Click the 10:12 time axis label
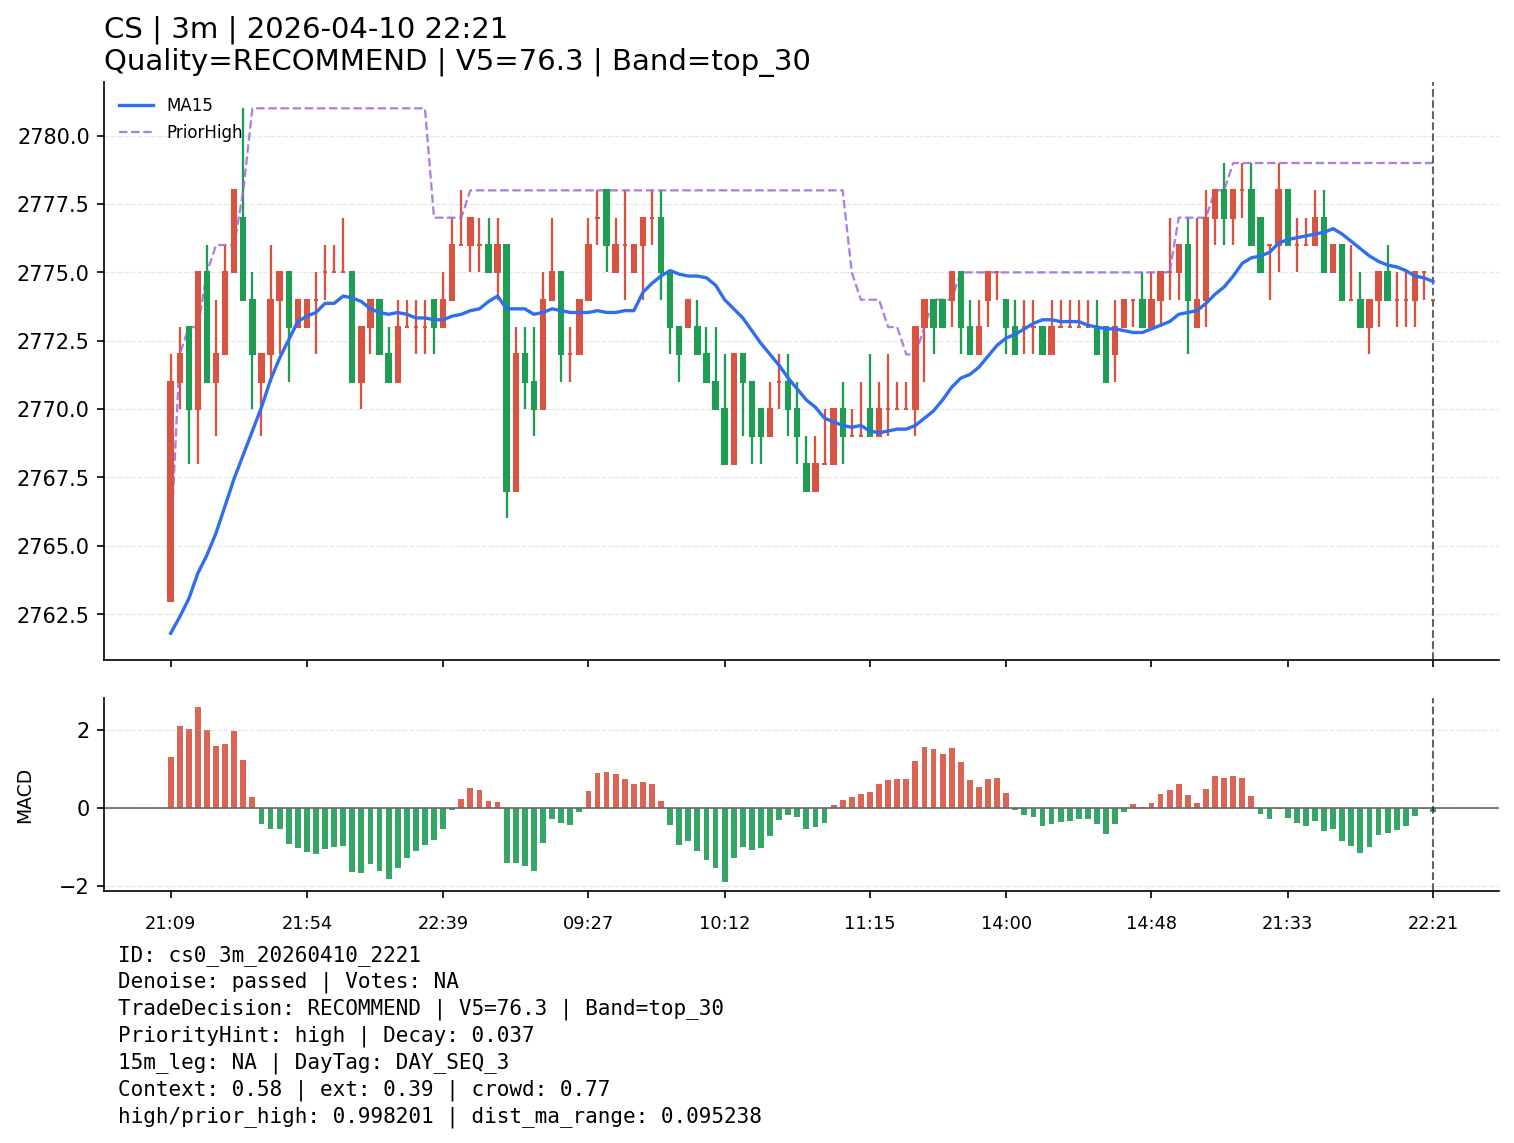 [x=724, y=922]
